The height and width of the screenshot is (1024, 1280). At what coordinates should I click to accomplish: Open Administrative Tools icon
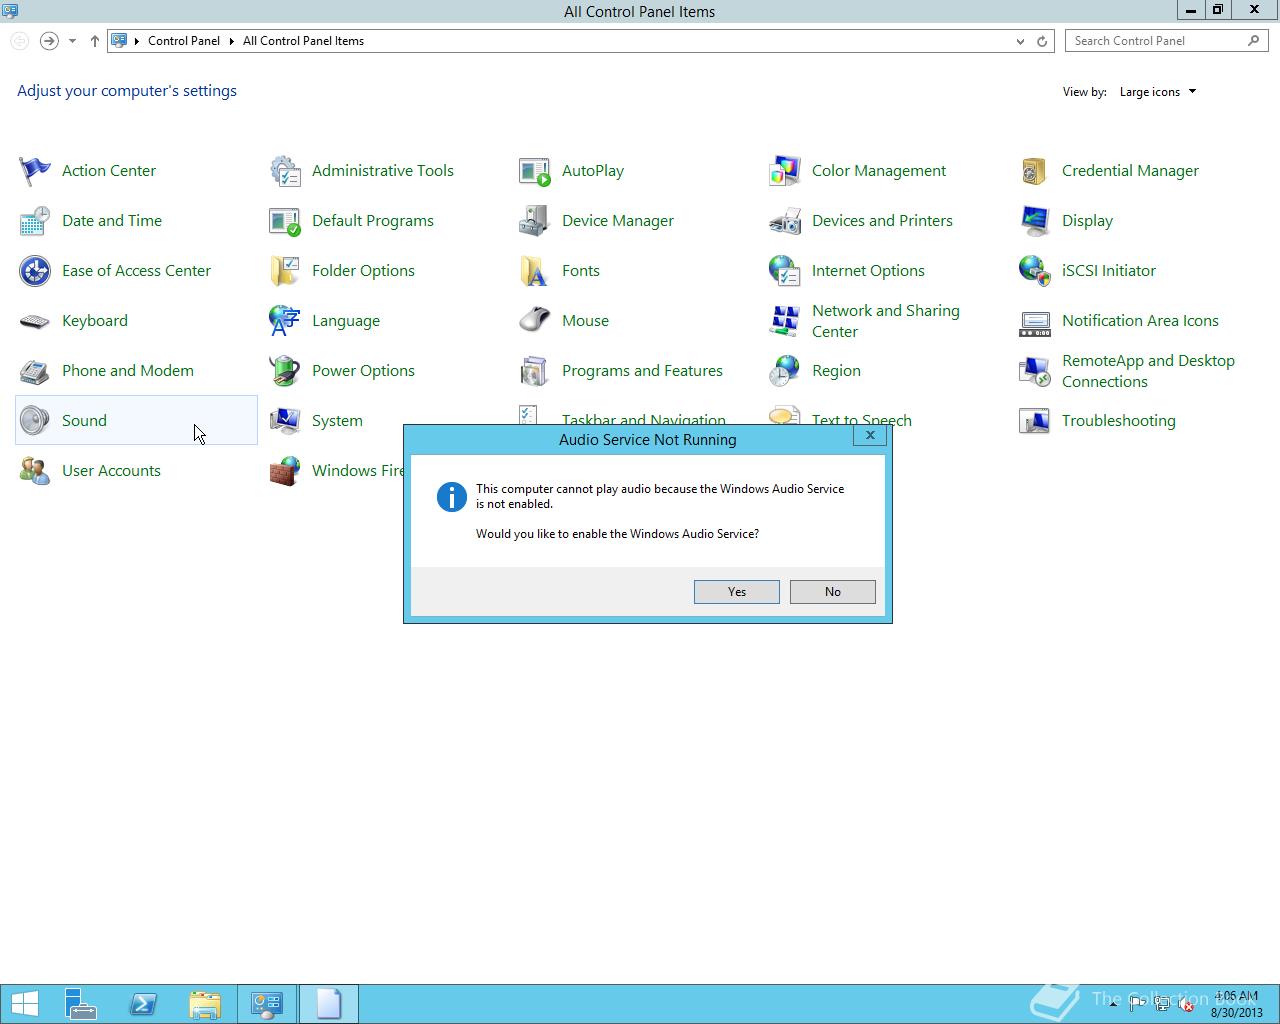pos(285,171)
